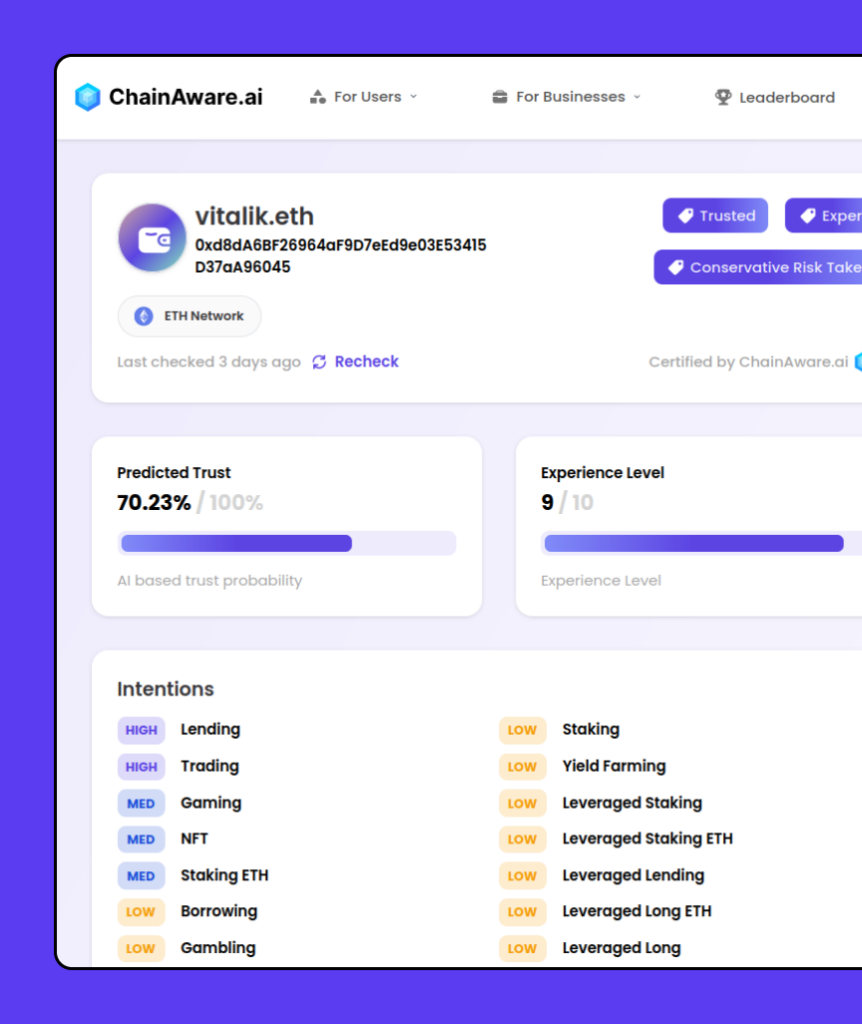Click the Ethereum icon in the ETH Network chip
Viewport: 862px width, 1024px height.
pos(144,316)
